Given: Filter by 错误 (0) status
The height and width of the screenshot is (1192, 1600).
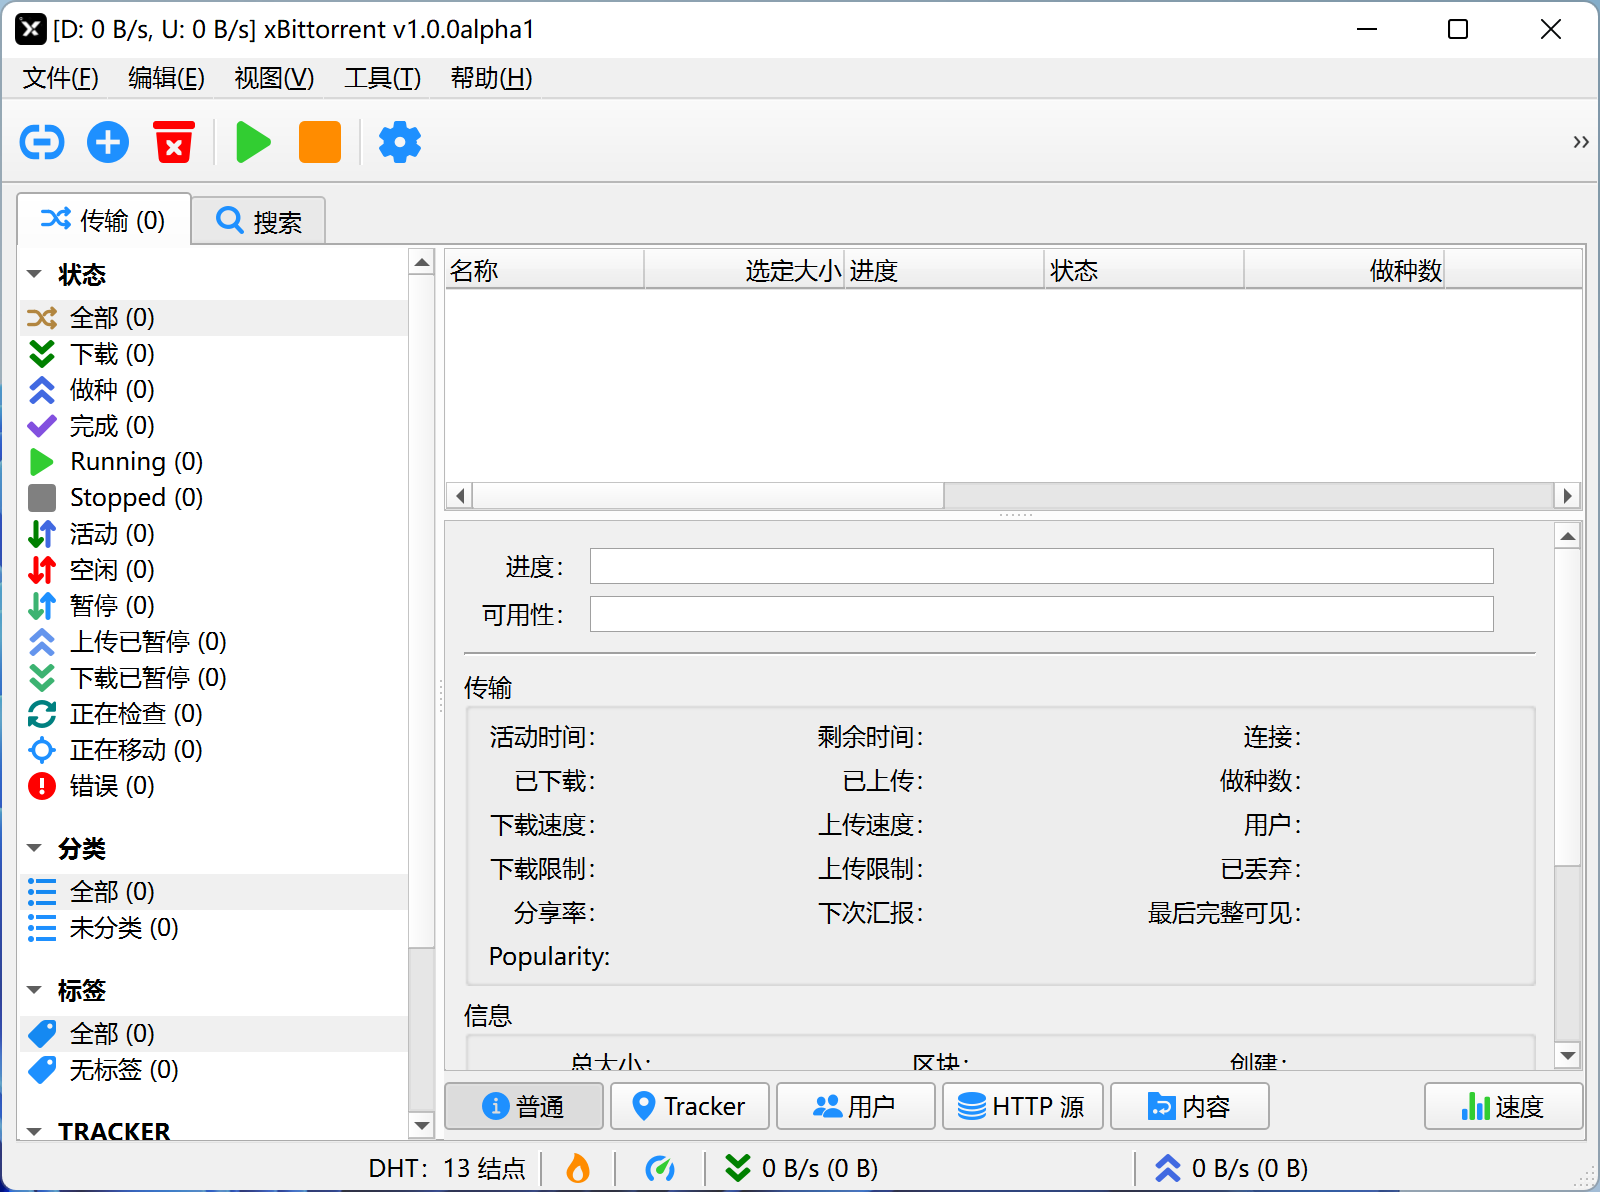Looking at the screenshot, I should (x=213, y=786).
